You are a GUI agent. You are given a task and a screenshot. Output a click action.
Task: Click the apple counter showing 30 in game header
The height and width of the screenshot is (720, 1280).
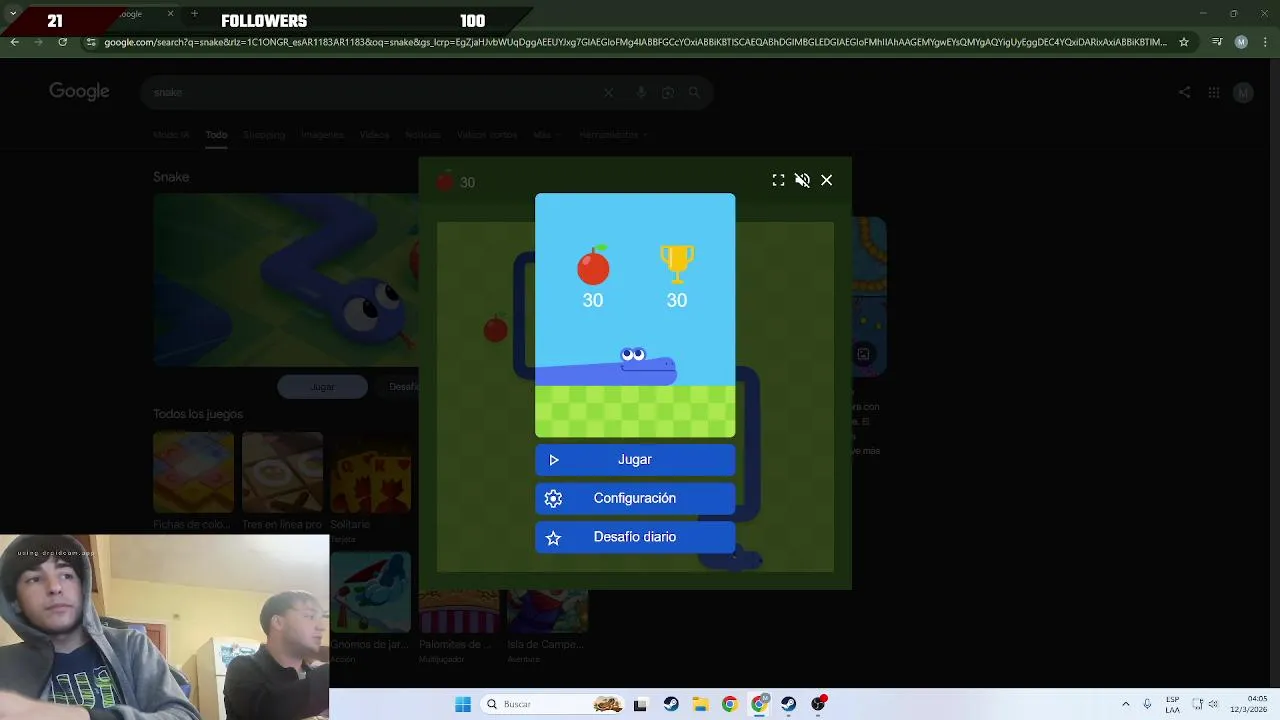coord(456,182)
